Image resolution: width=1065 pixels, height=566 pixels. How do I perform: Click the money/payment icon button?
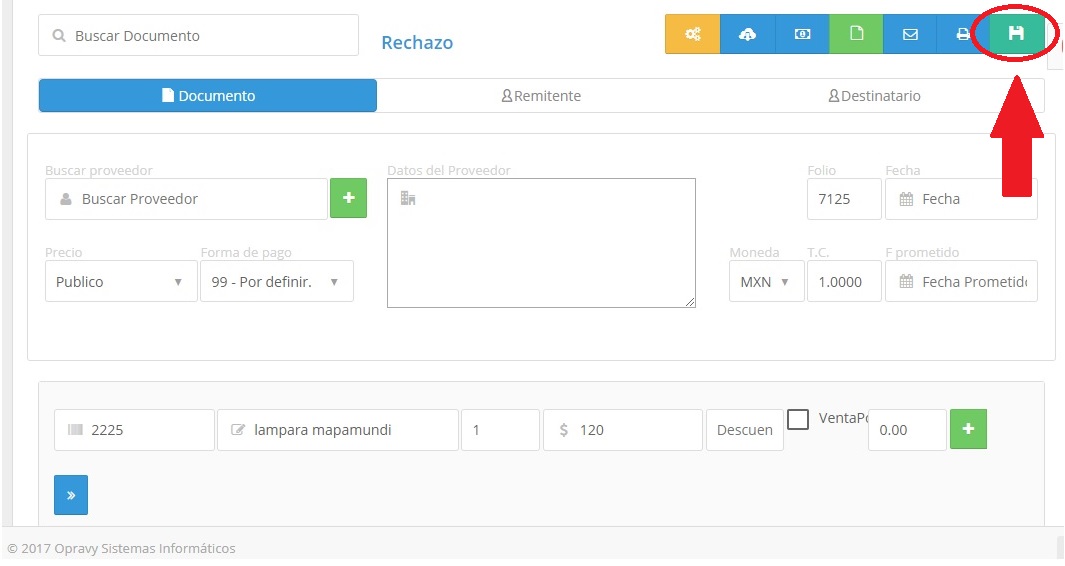802,34
